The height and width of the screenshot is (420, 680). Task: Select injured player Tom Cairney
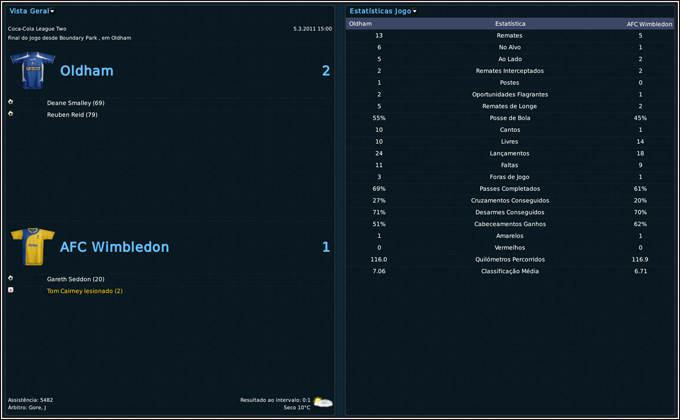84,291
